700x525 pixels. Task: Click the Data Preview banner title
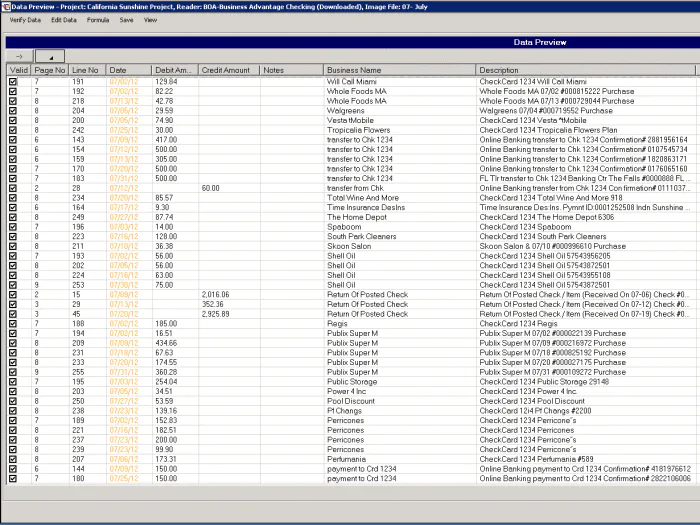point(540,42)
